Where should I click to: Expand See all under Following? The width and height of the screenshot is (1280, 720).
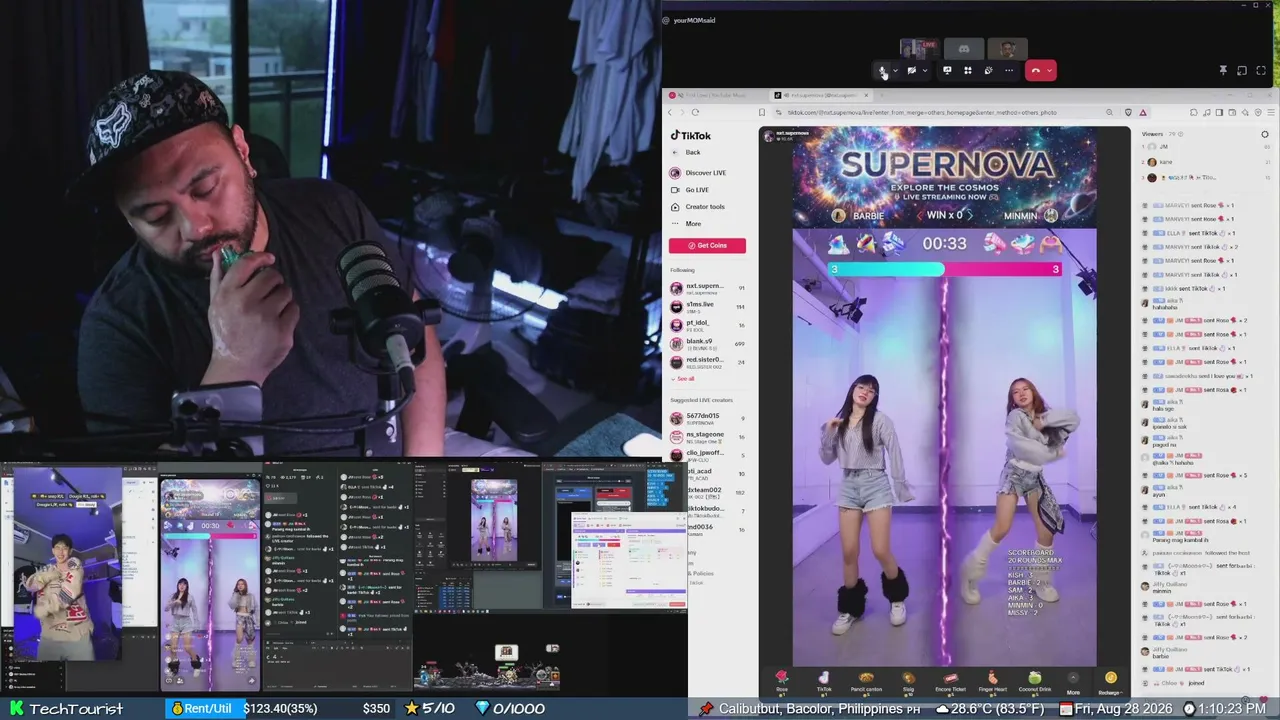[x=685, y=379]
